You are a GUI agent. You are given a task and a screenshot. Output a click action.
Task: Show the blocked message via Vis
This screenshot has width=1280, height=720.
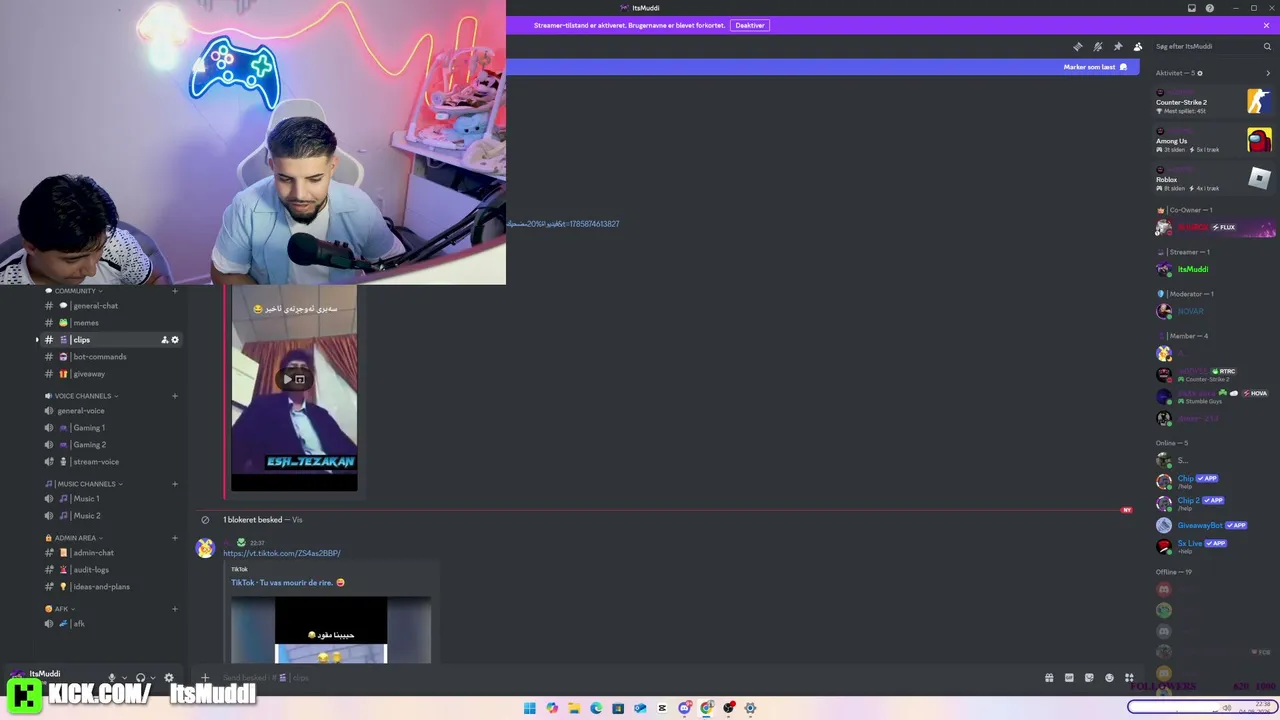pos(297,520)
